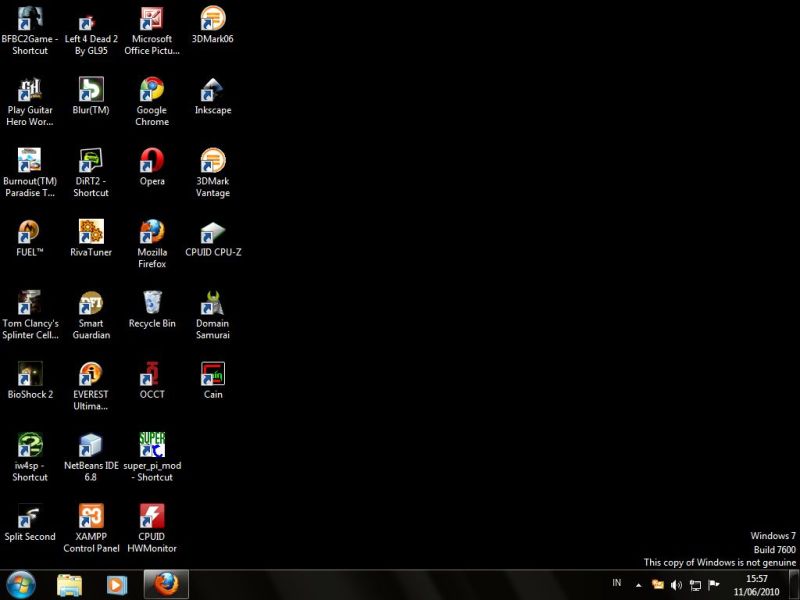The height and width of the screenshot is (600, 800).
Task: Select the Inkscape desktop shortcut
Action: 213,89
